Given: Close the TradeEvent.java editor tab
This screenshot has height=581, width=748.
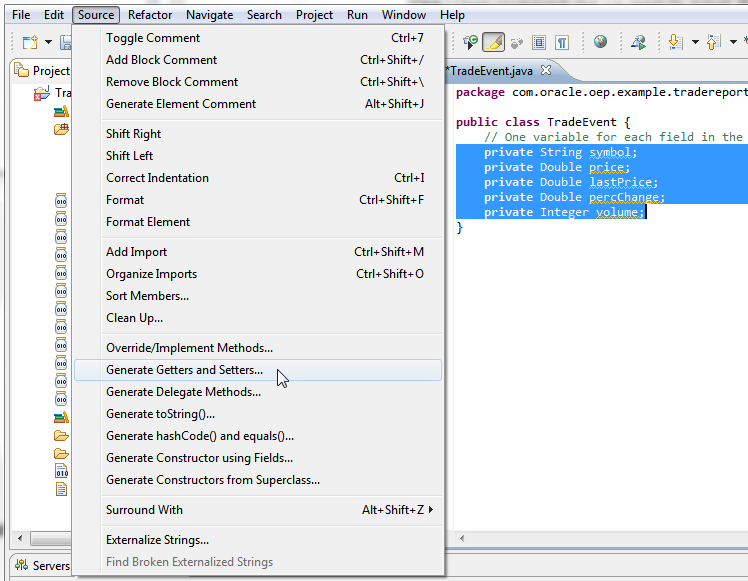Looking at the screenshot, I should coord(546,71).
